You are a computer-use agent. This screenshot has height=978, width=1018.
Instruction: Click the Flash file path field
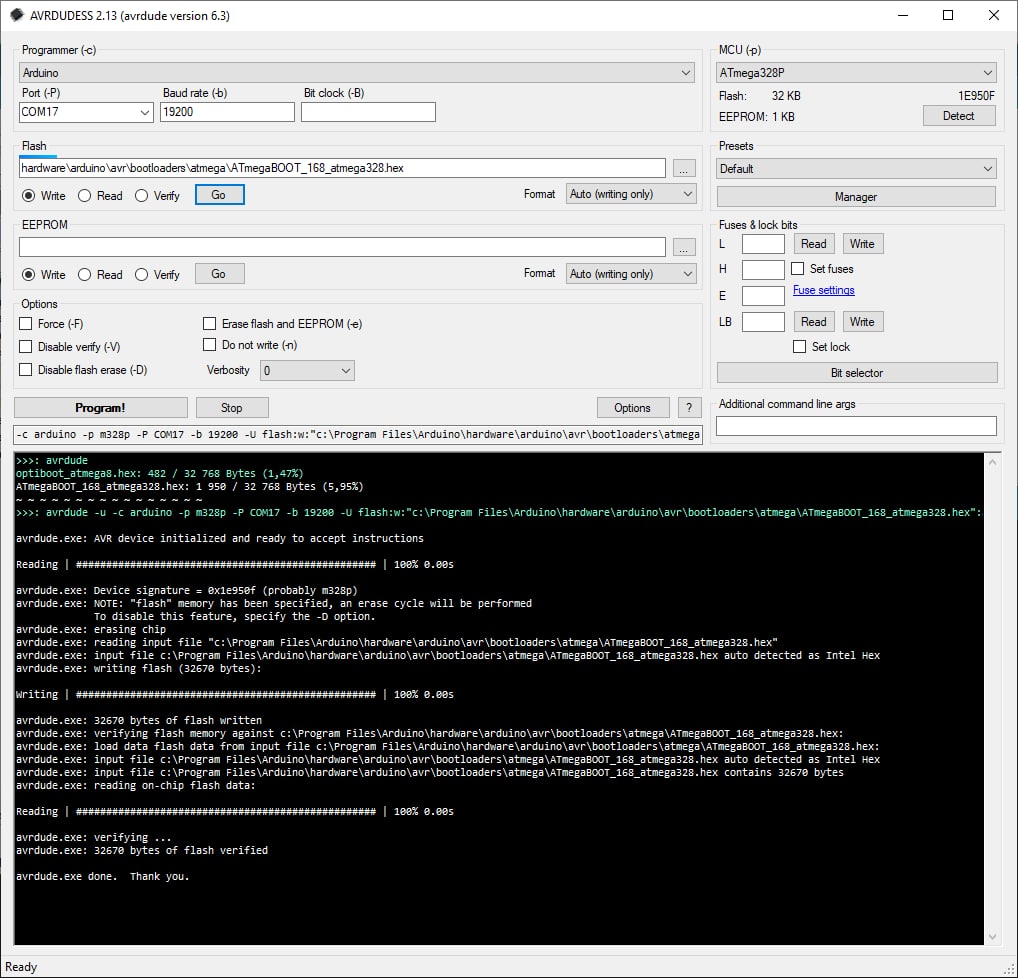click(x=342, y=168)
